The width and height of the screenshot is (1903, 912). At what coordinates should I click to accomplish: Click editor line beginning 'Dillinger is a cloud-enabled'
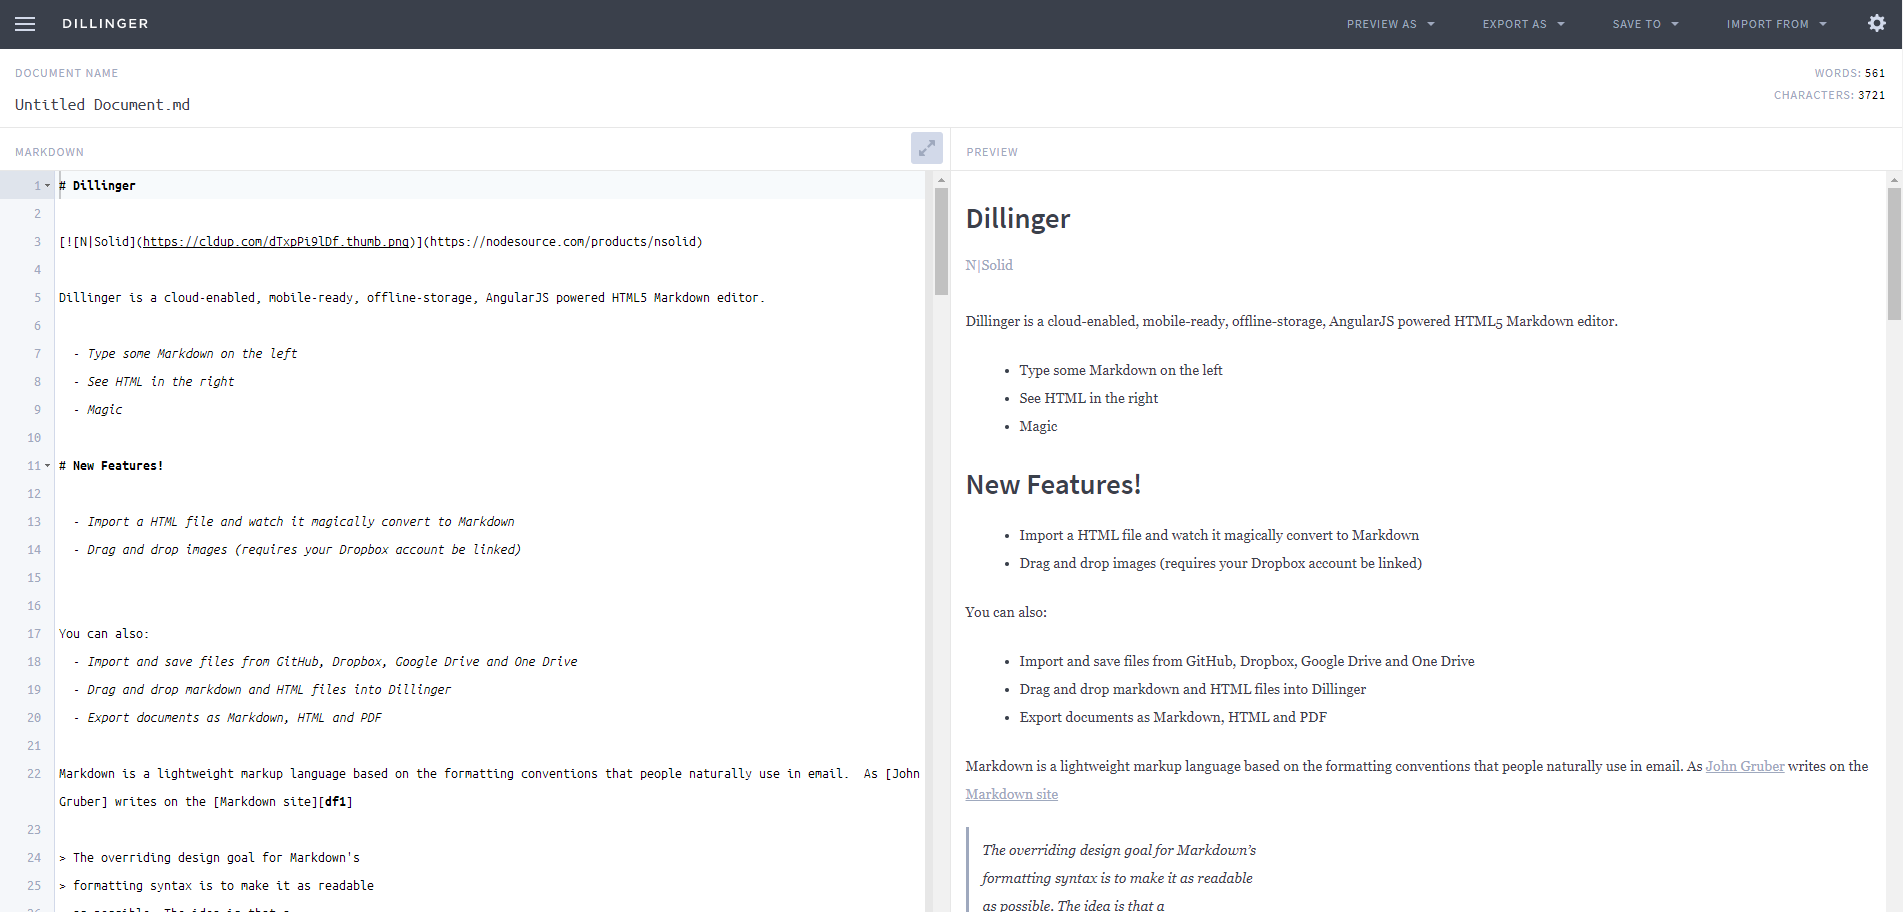pos(411,298)
